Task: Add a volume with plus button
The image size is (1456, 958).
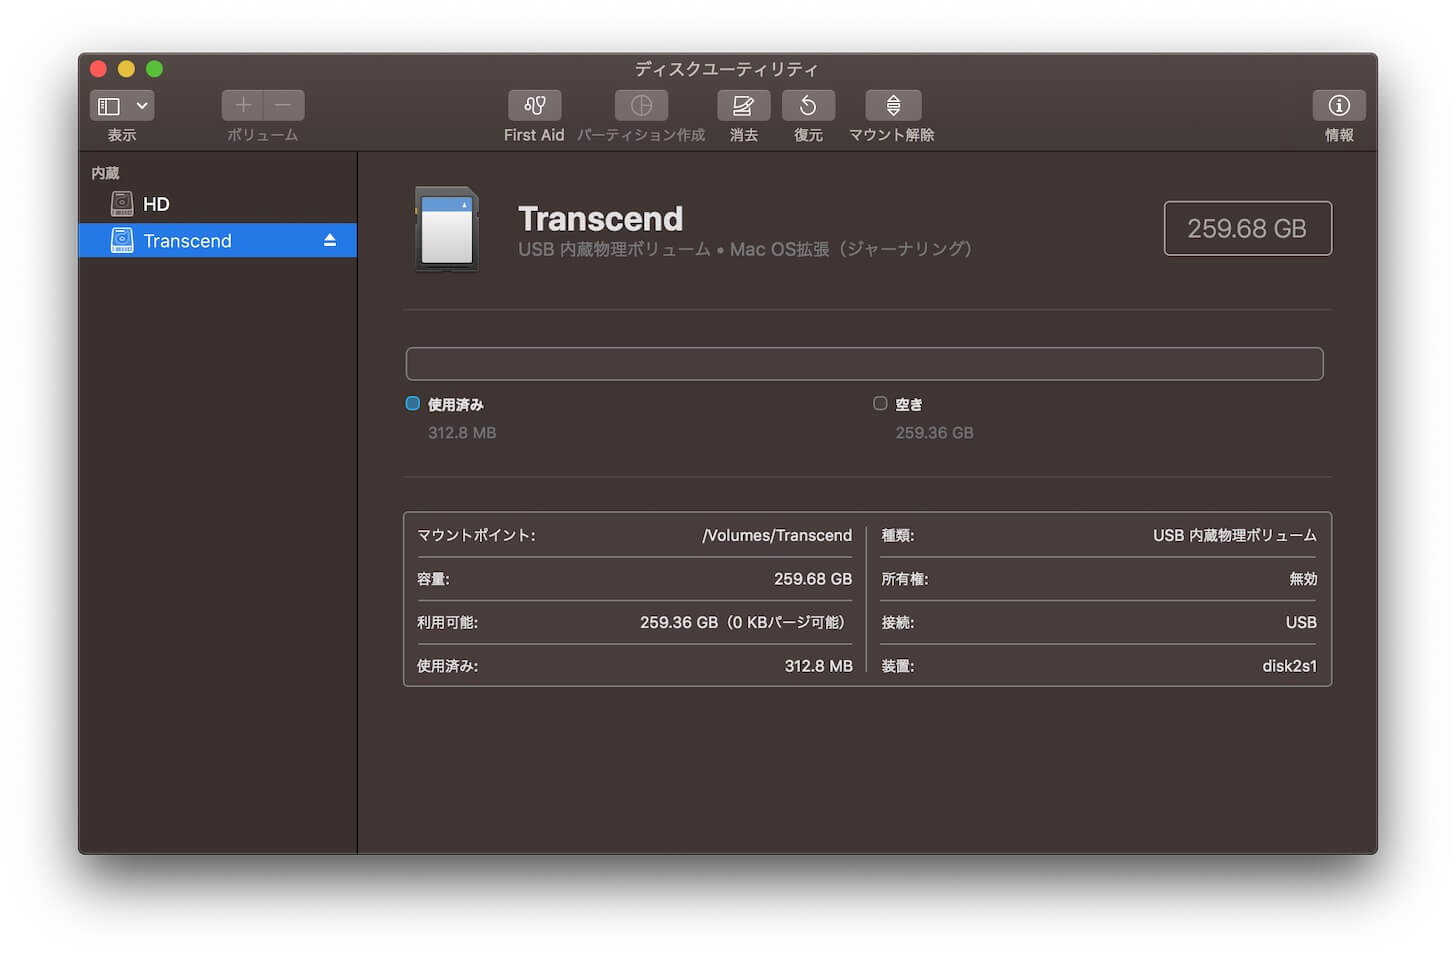Action: pyautogui.click(x=243, y=105)
